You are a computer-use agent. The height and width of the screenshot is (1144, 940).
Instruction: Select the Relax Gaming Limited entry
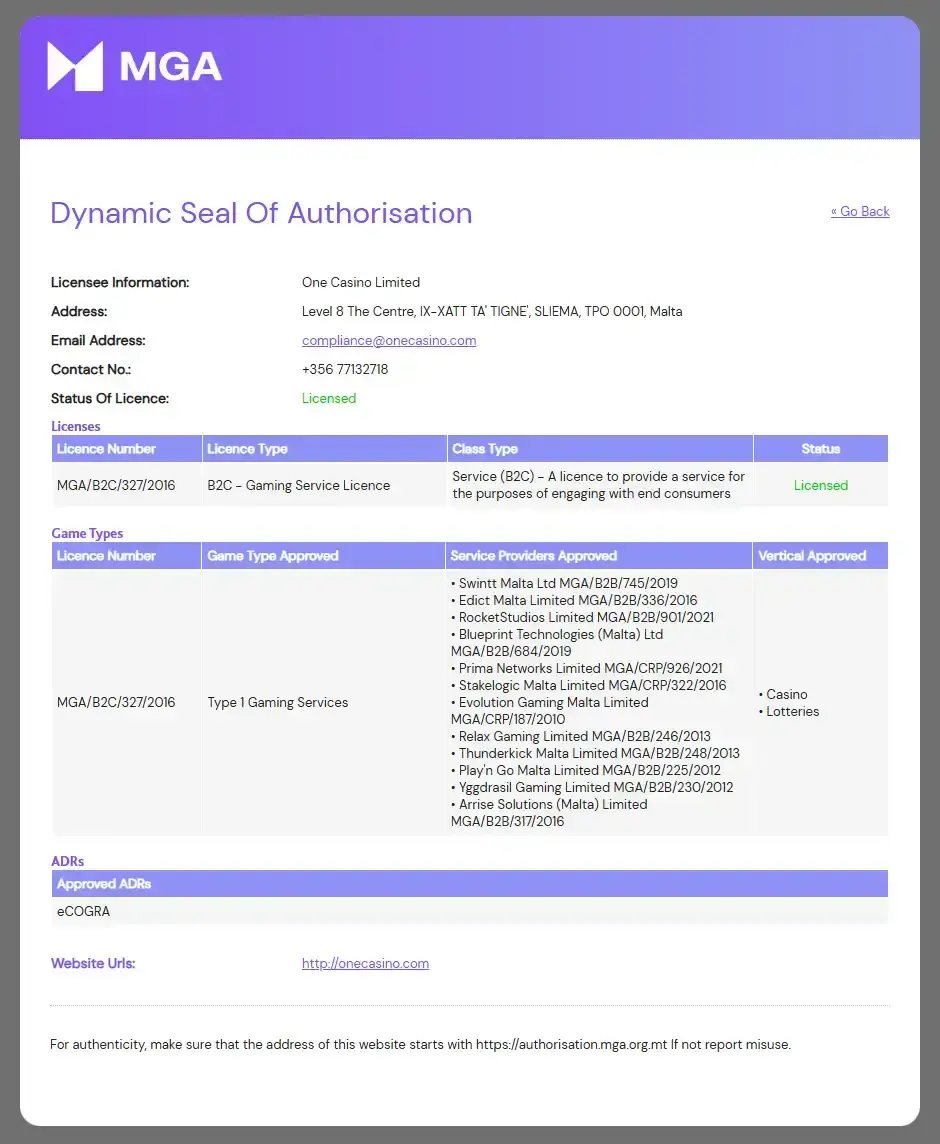581,736
